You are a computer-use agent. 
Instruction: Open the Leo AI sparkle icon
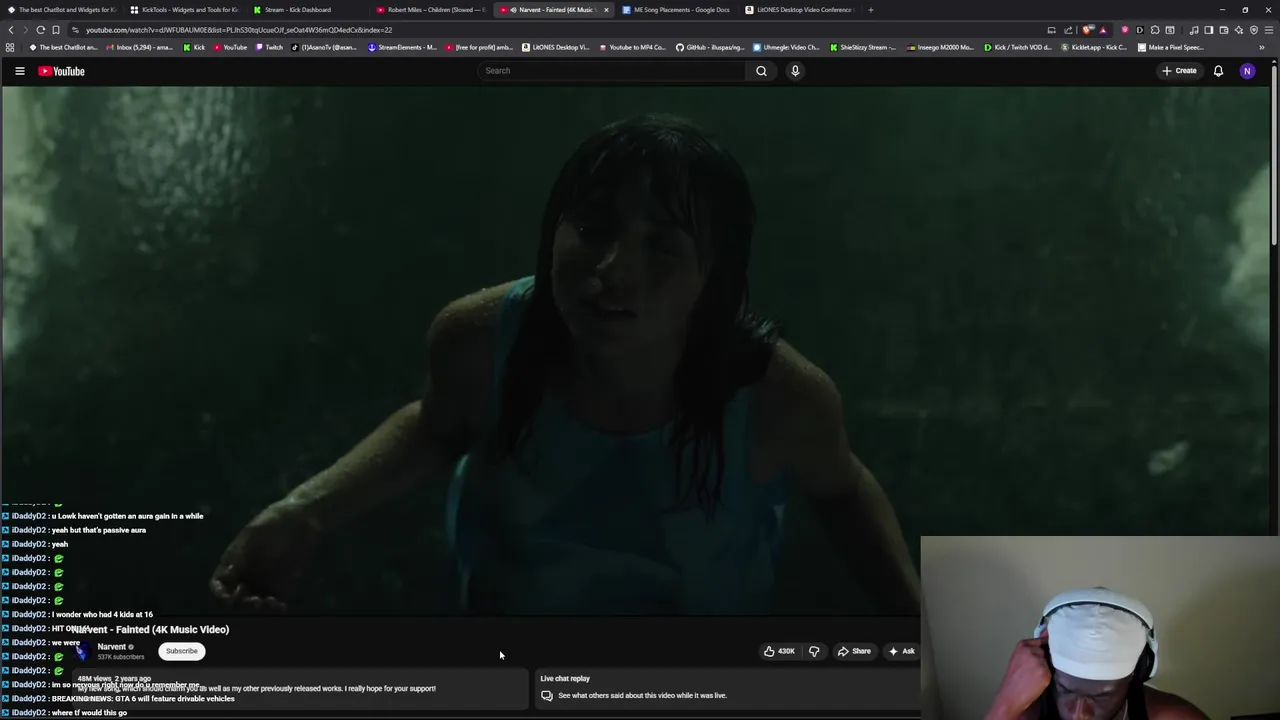click(1239, 30)
